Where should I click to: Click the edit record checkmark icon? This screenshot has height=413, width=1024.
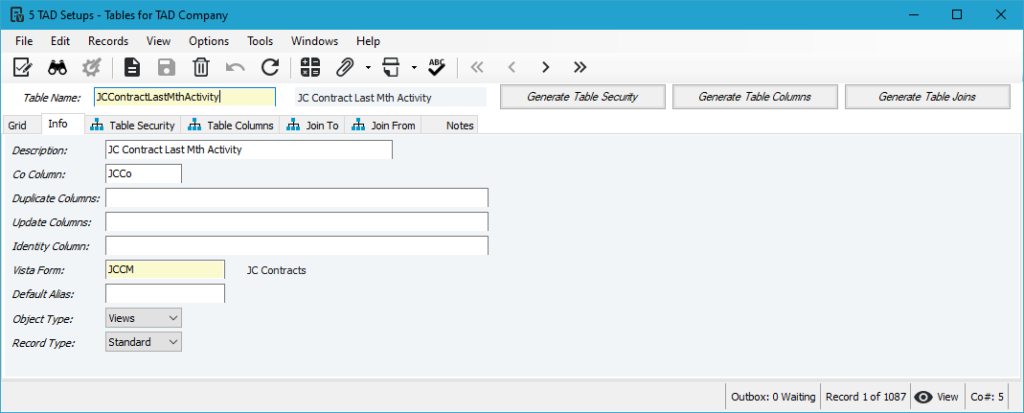point(23,67)
